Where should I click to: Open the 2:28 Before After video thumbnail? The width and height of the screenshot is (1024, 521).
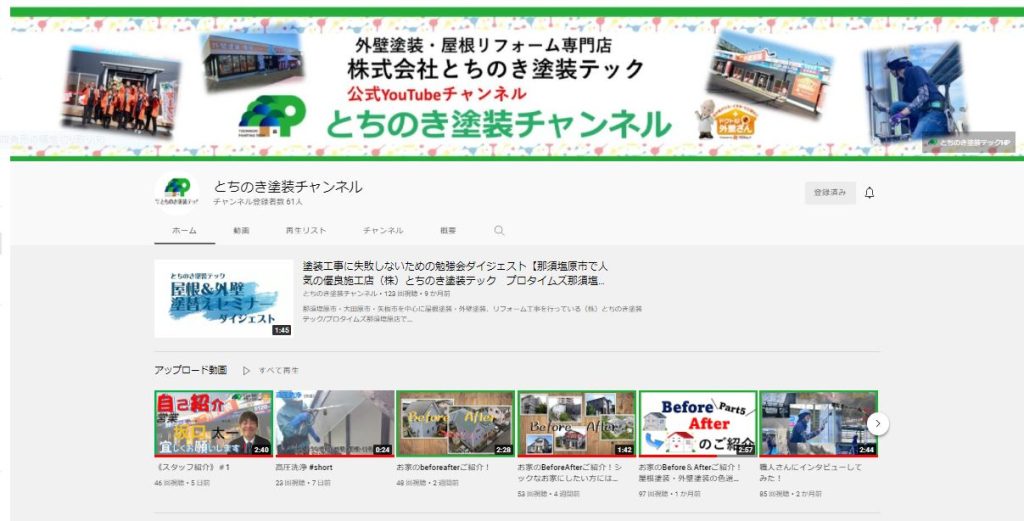pos(455,423)
